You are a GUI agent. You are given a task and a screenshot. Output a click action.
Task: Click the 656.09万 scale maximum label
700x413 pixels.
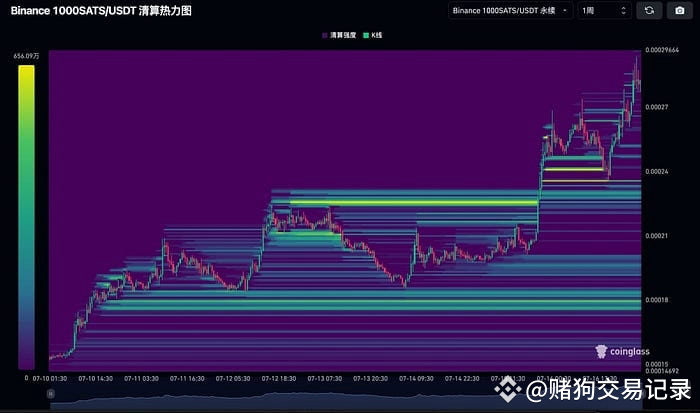(x=26, y=56)
